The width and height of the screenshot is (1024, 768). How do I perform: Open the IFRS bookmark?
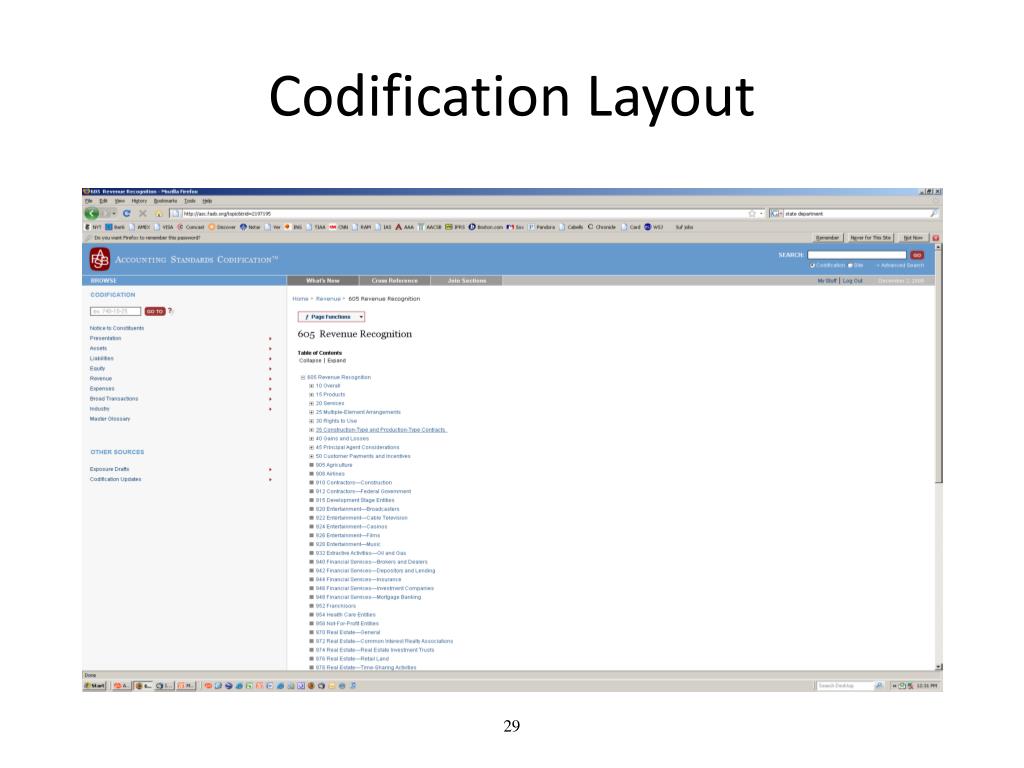(x=455, y=227)
